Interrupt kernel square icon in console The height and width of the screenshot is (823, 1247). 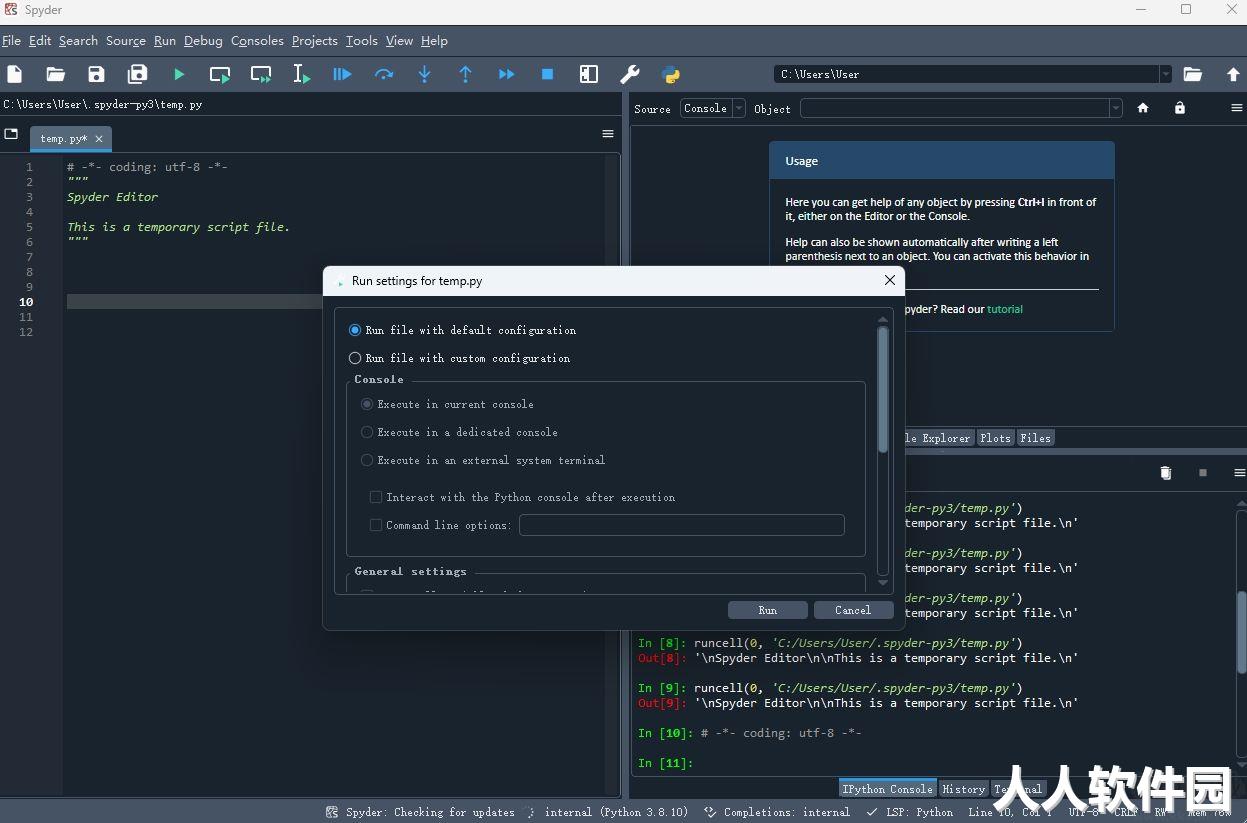point(1203,473)
